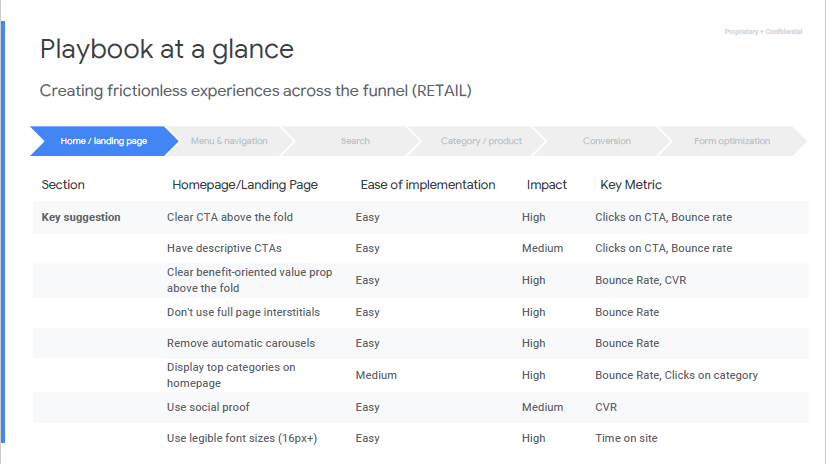Screen dimensions: 826x464
Task: Select Use legible font sizes row
Action: pos(420,438)
